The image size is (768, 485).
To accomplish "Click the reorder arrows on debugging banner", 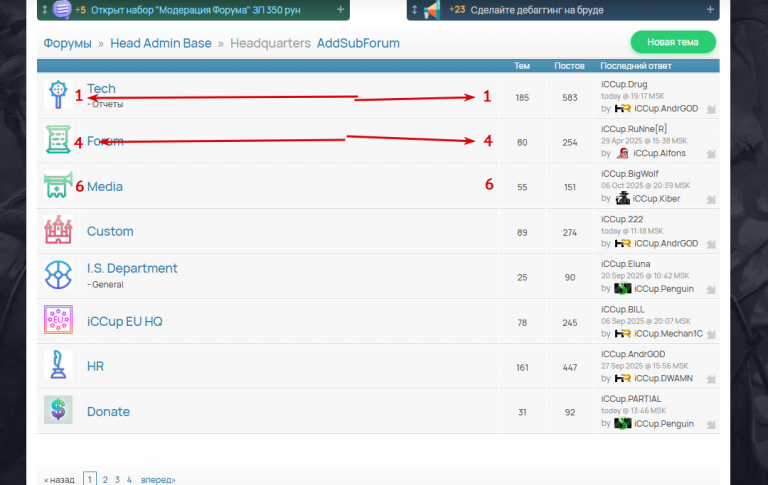I will (x=414, y=9).
